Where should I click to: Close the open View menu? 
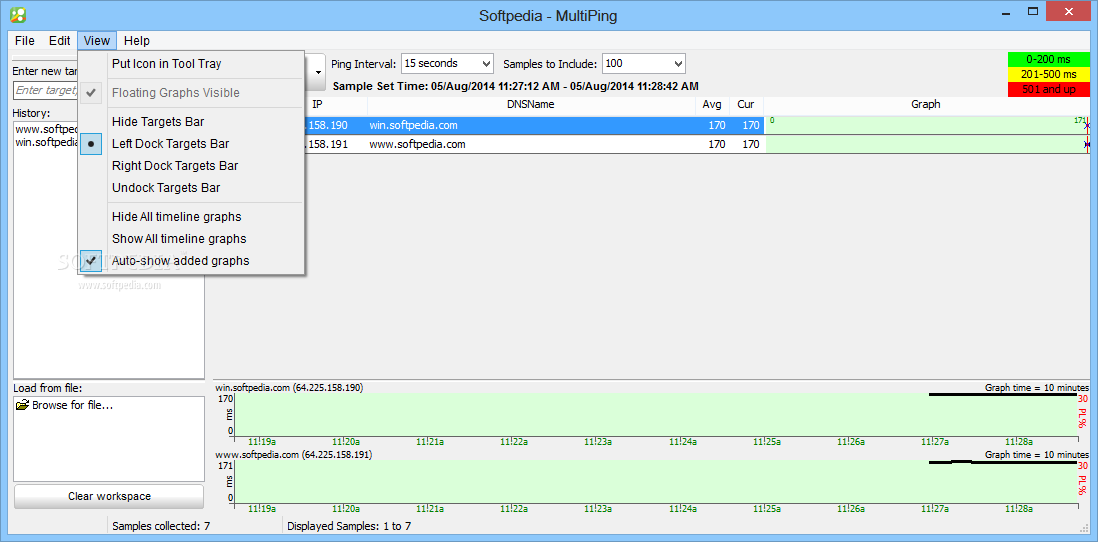point(97,41)
